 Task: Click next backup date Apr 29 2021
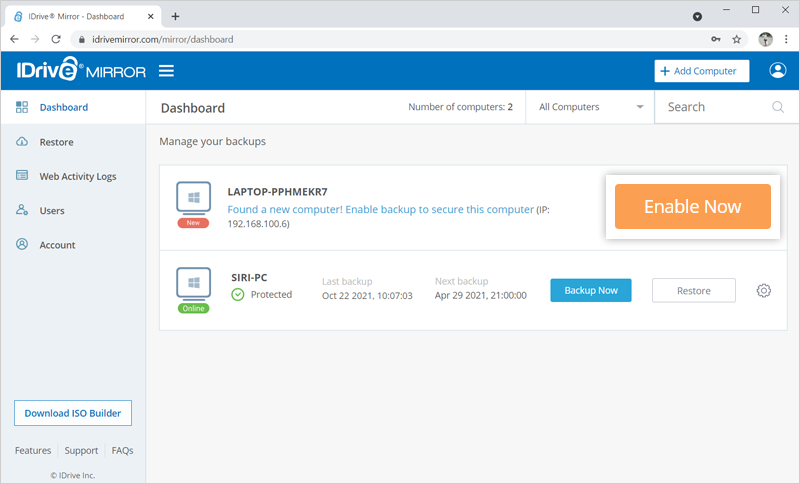(x=481, y=295)
